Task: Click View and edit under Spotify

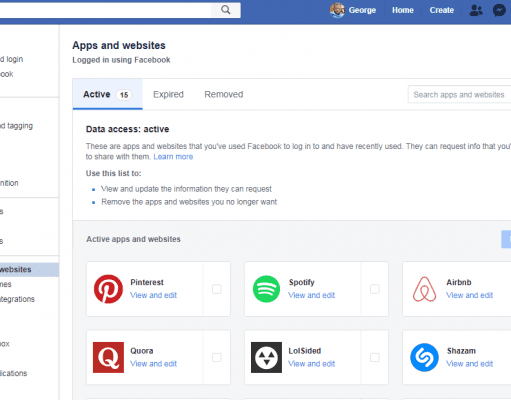Action: (311, 295)
